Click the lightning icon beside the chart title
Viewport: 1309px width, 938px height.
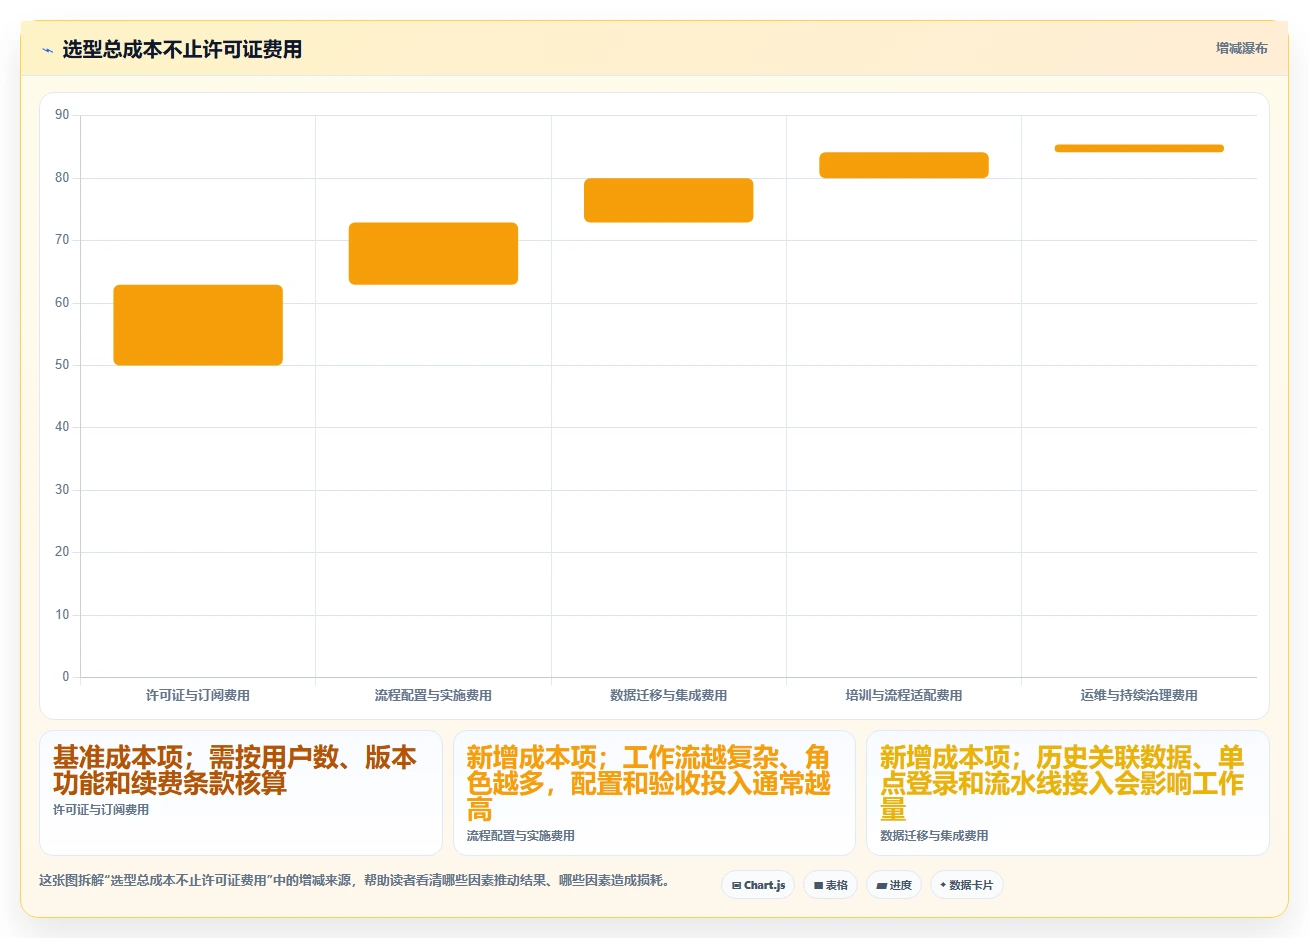tap(47, 50)
